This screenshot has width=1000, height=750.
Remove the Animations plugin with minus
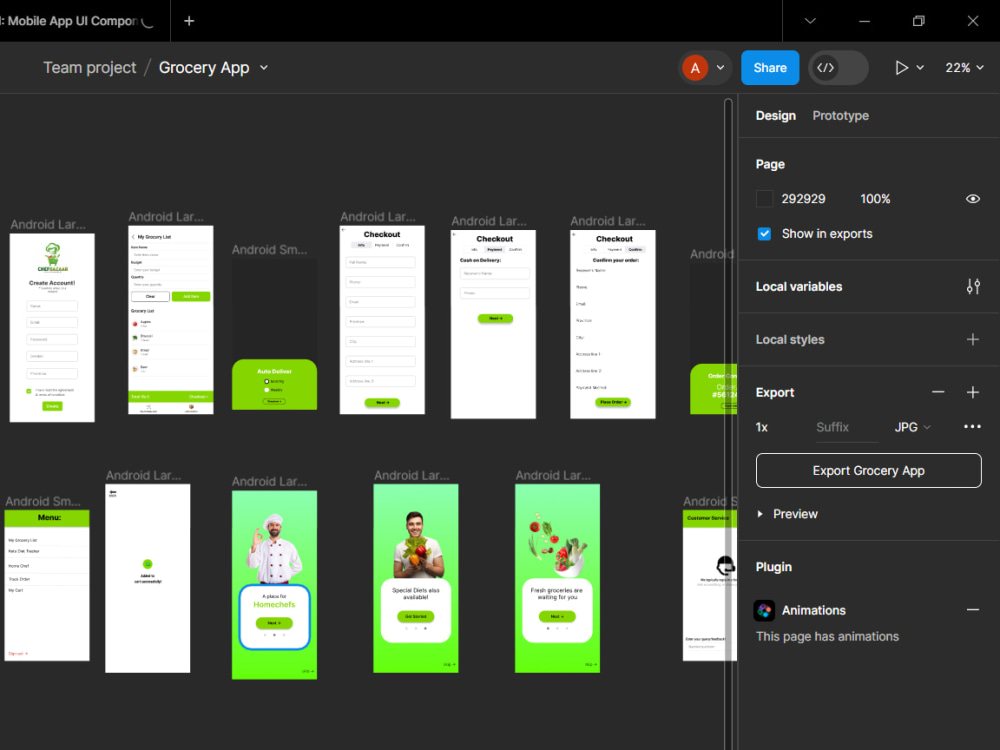click(x=973, y=610)
